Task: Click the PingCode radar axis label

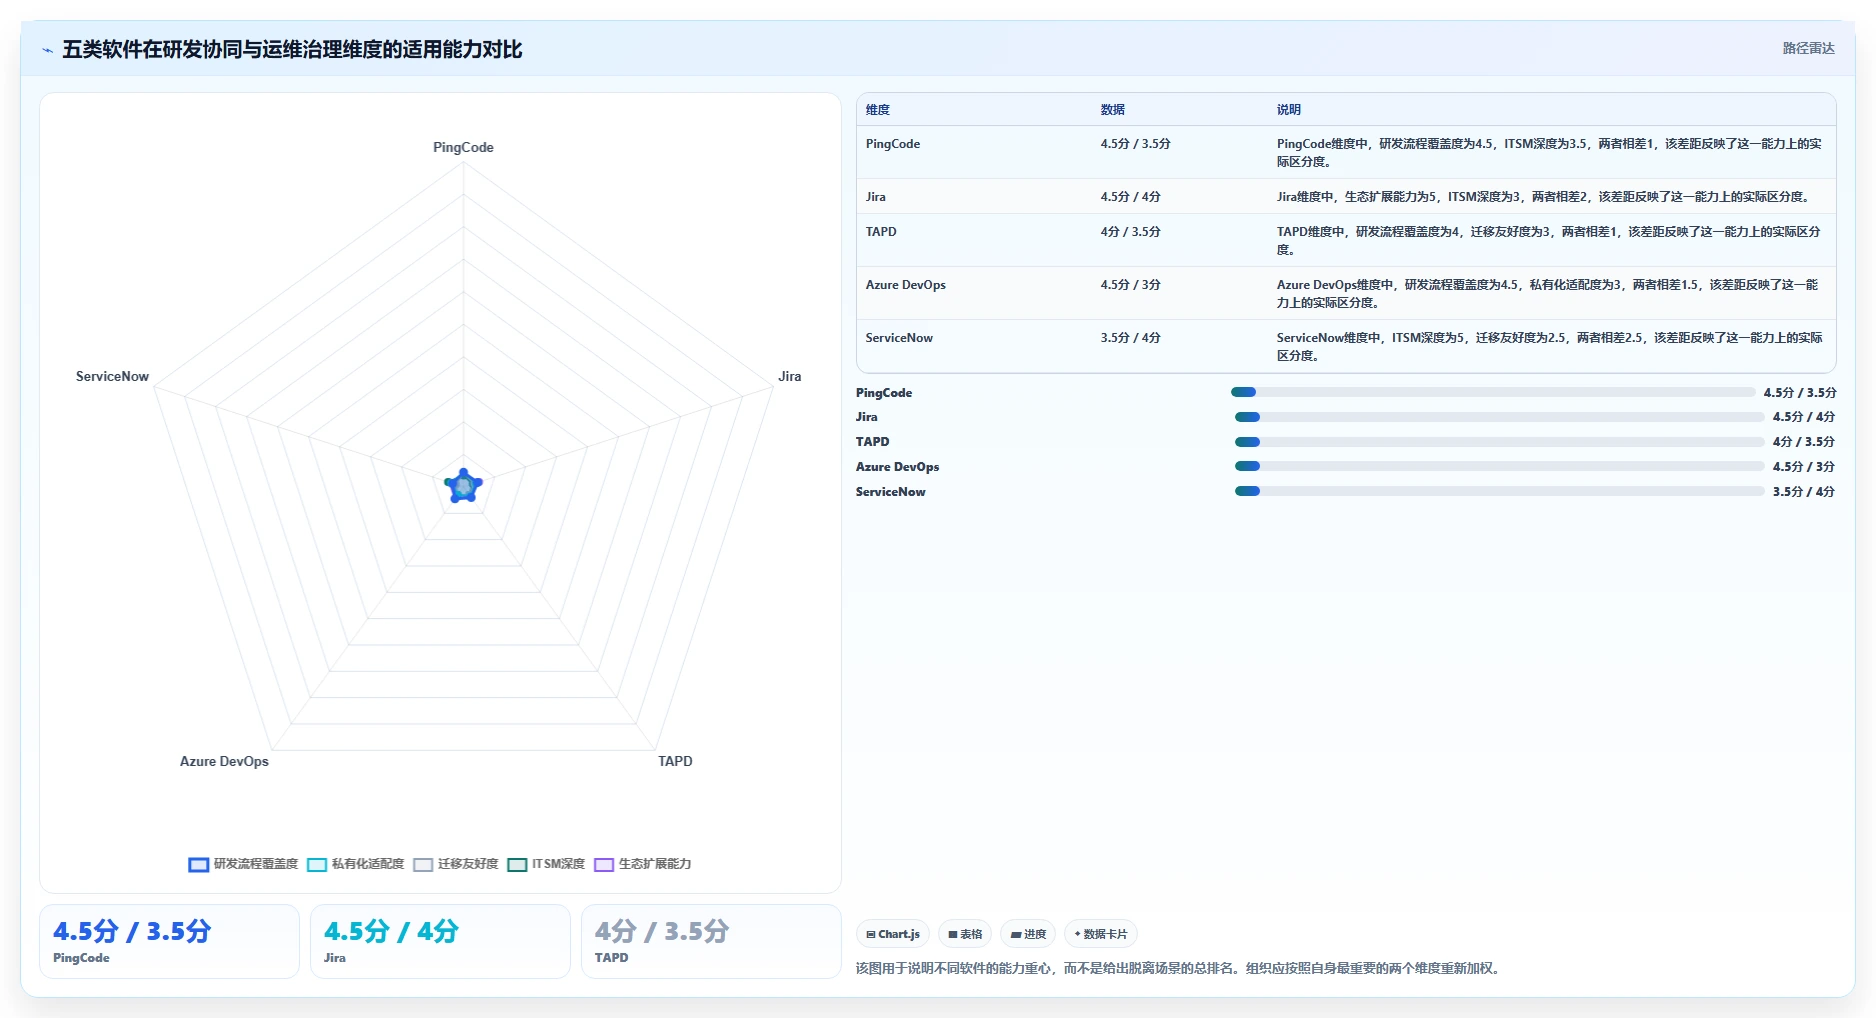Action: click(463, 147)
